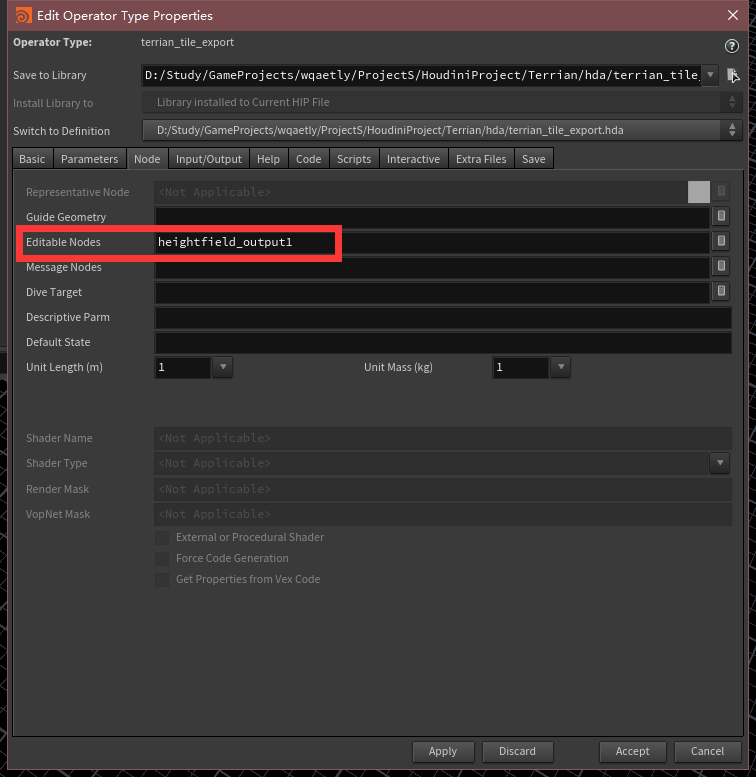Click the Guide Geometry input field
This screenshot has height=777, width=756.
(x=432, y=217)
